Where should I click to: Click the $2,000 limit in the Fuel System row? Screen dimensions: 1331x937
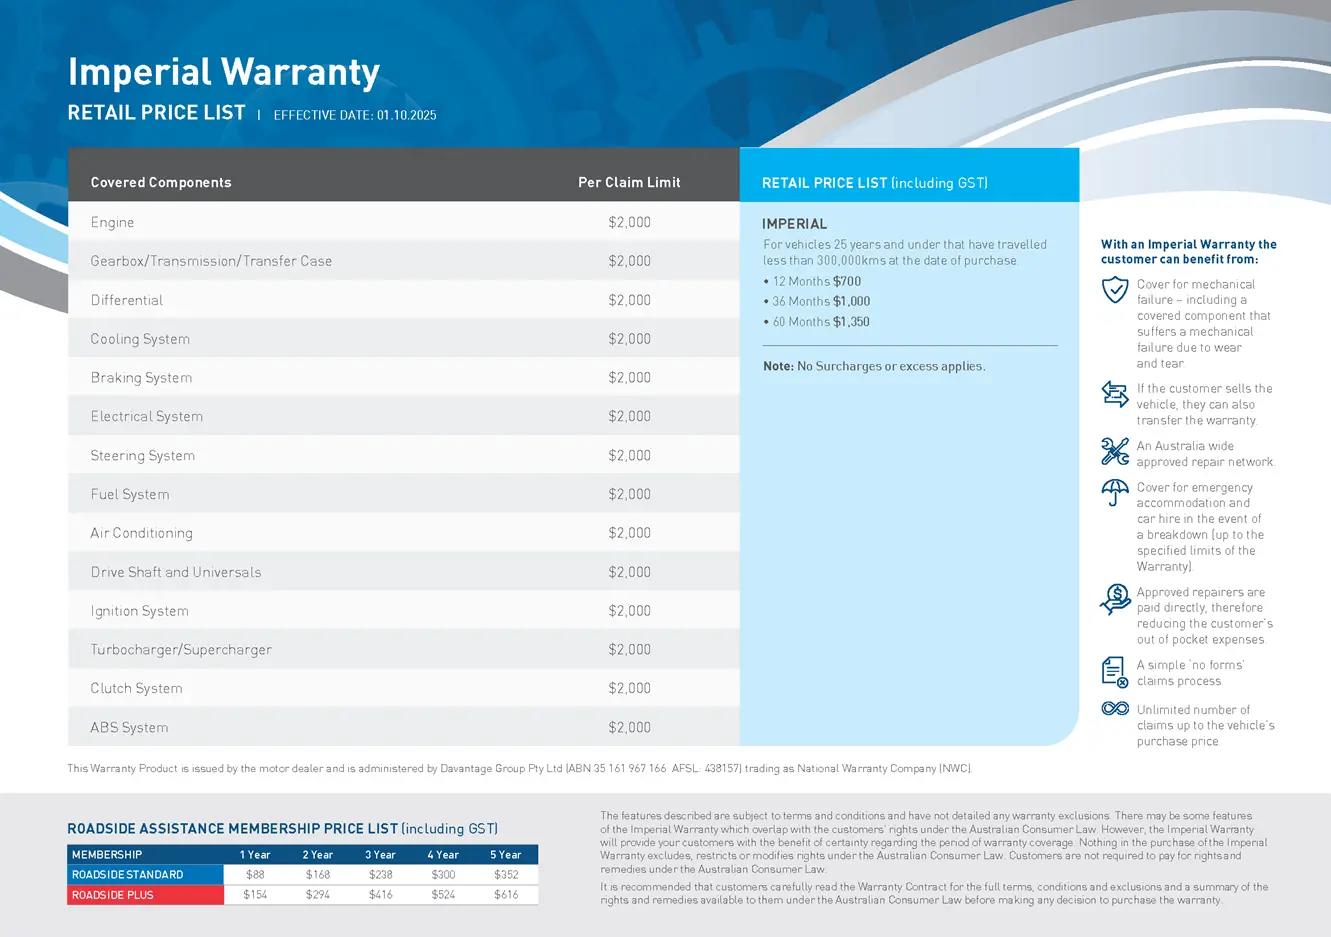[629, 494]
